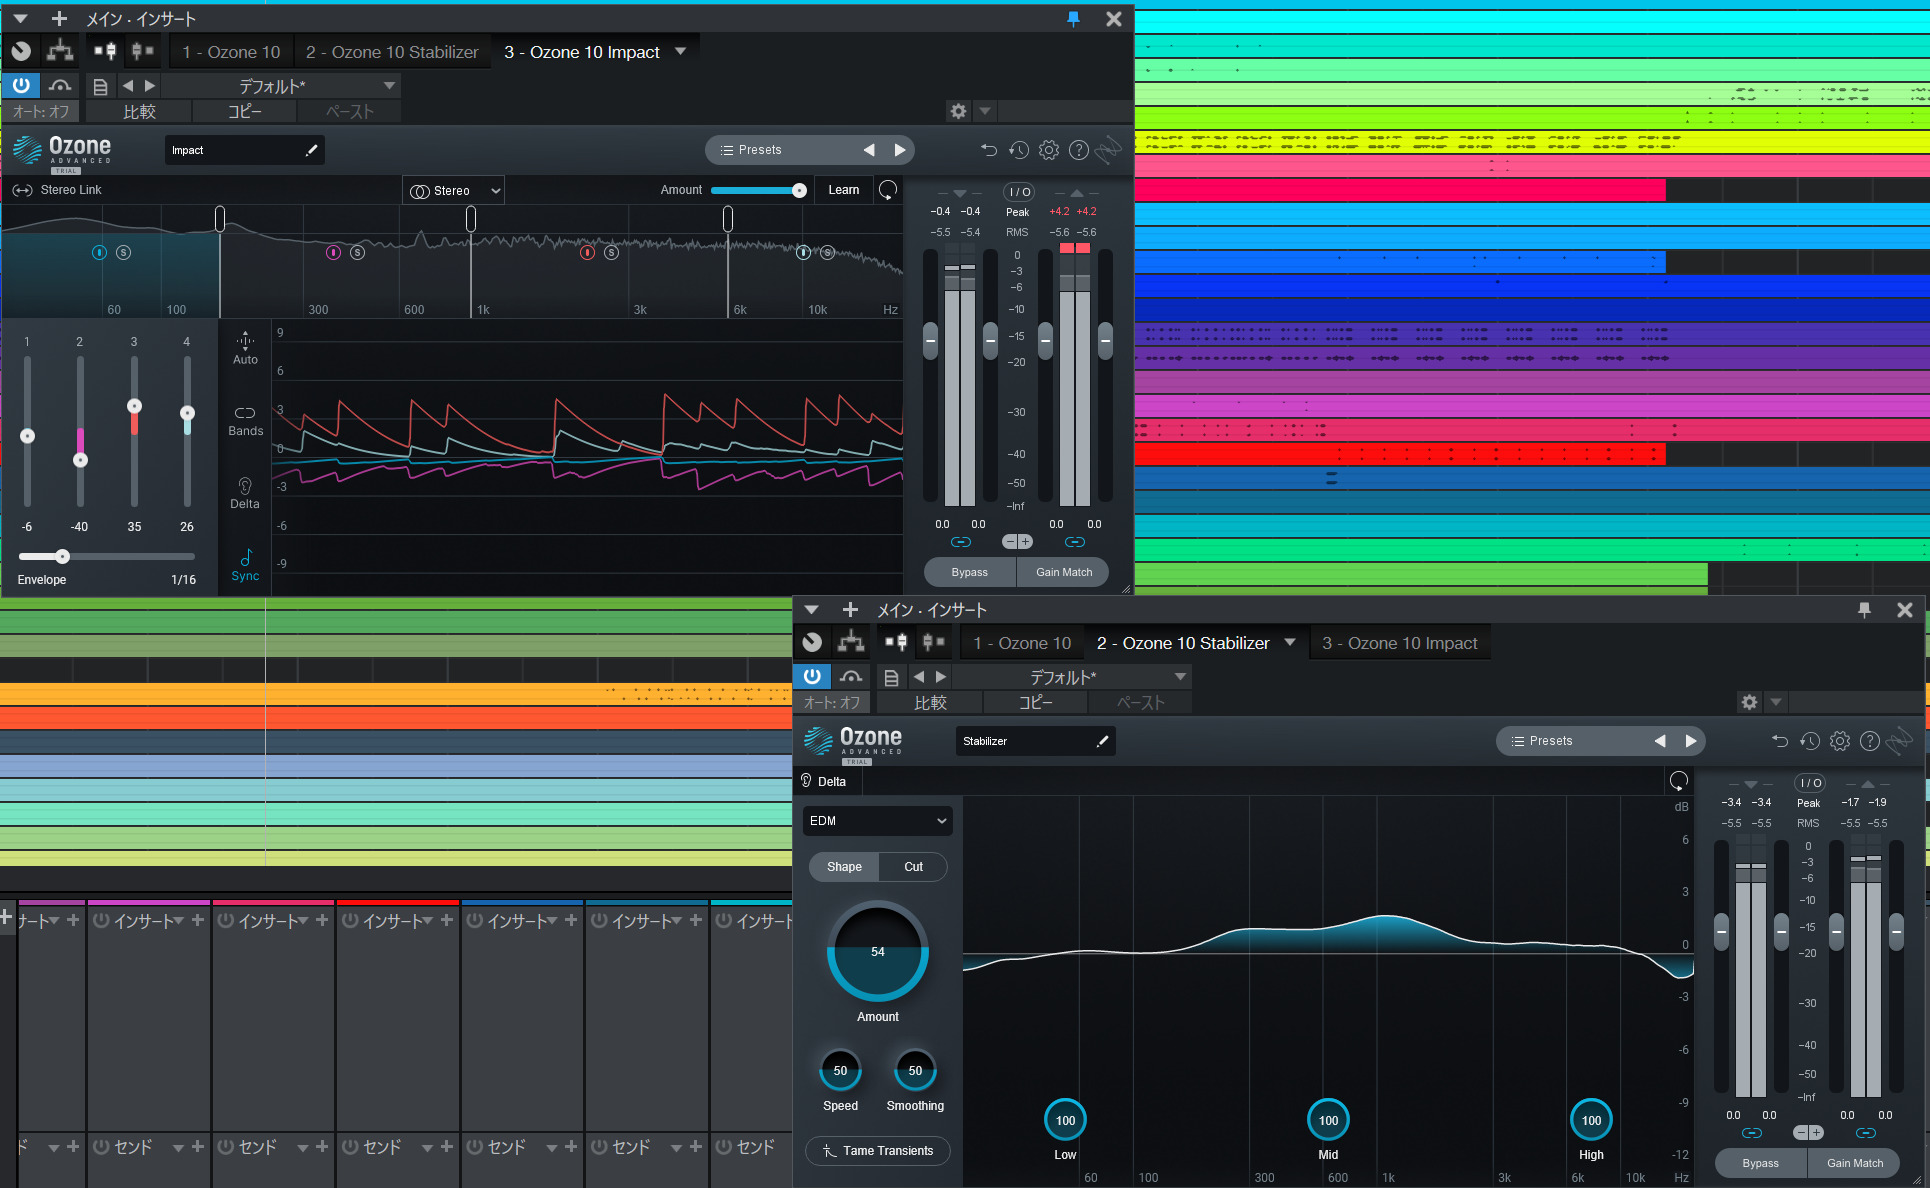1930x1188 pixels.
Task: Expand the arrow next to Stabilizer gear icon
Action: tap(1776, 702)
